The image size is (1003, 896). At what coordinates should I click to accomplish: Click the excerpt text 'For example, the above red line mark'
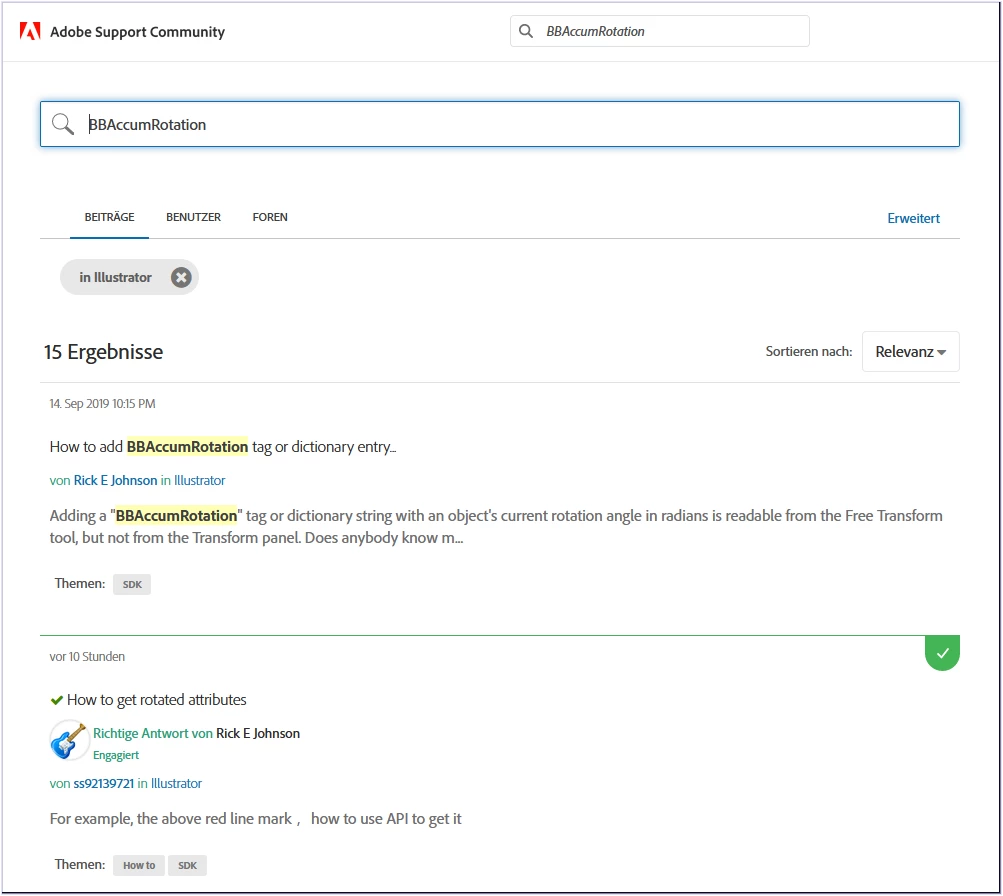click(x=171, y=819)
